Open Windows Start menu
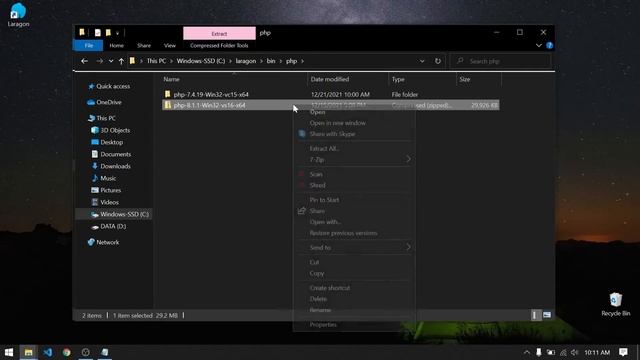Image resolution: width=640 pixels, height=360 pixels. click(9, 352)
